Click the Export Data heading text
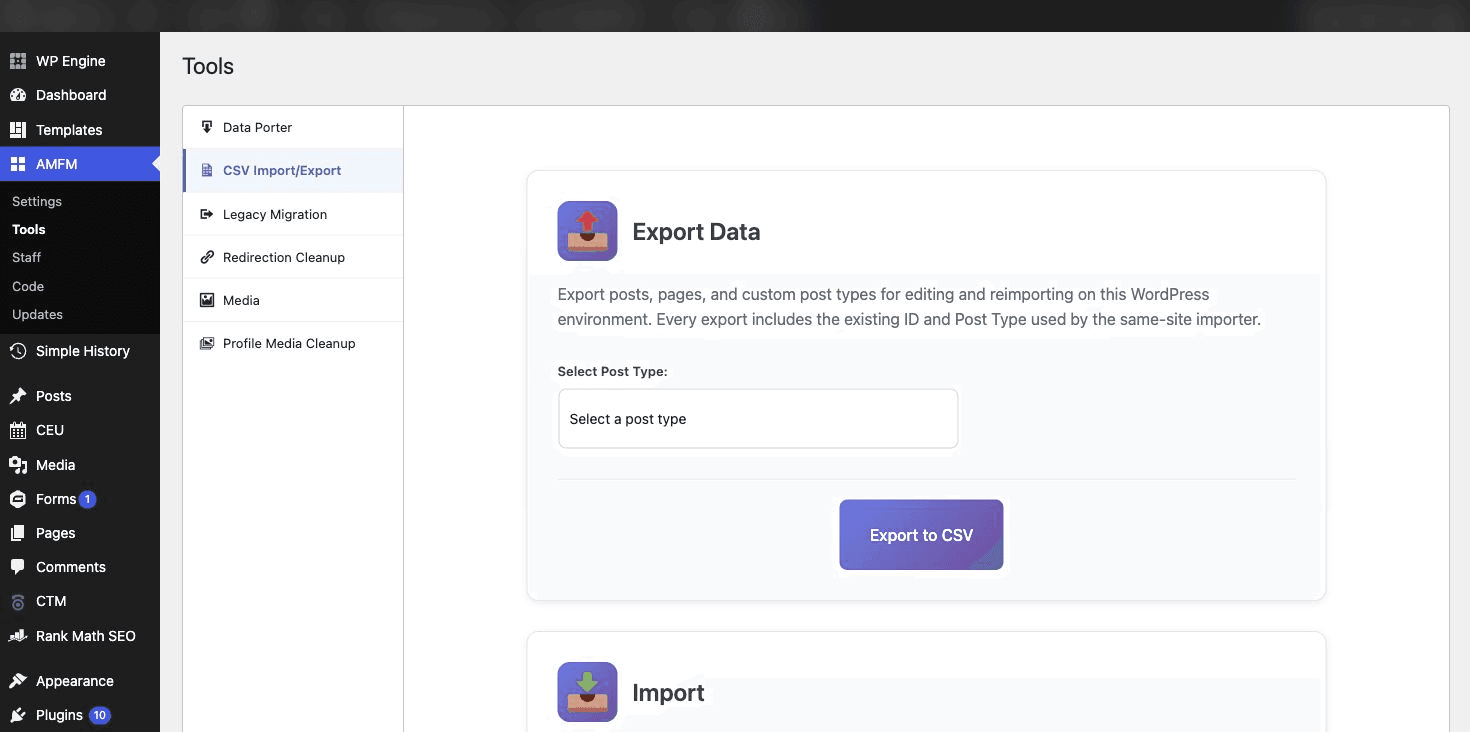Viewport: 1470px width, 732px height. [696, 232]
